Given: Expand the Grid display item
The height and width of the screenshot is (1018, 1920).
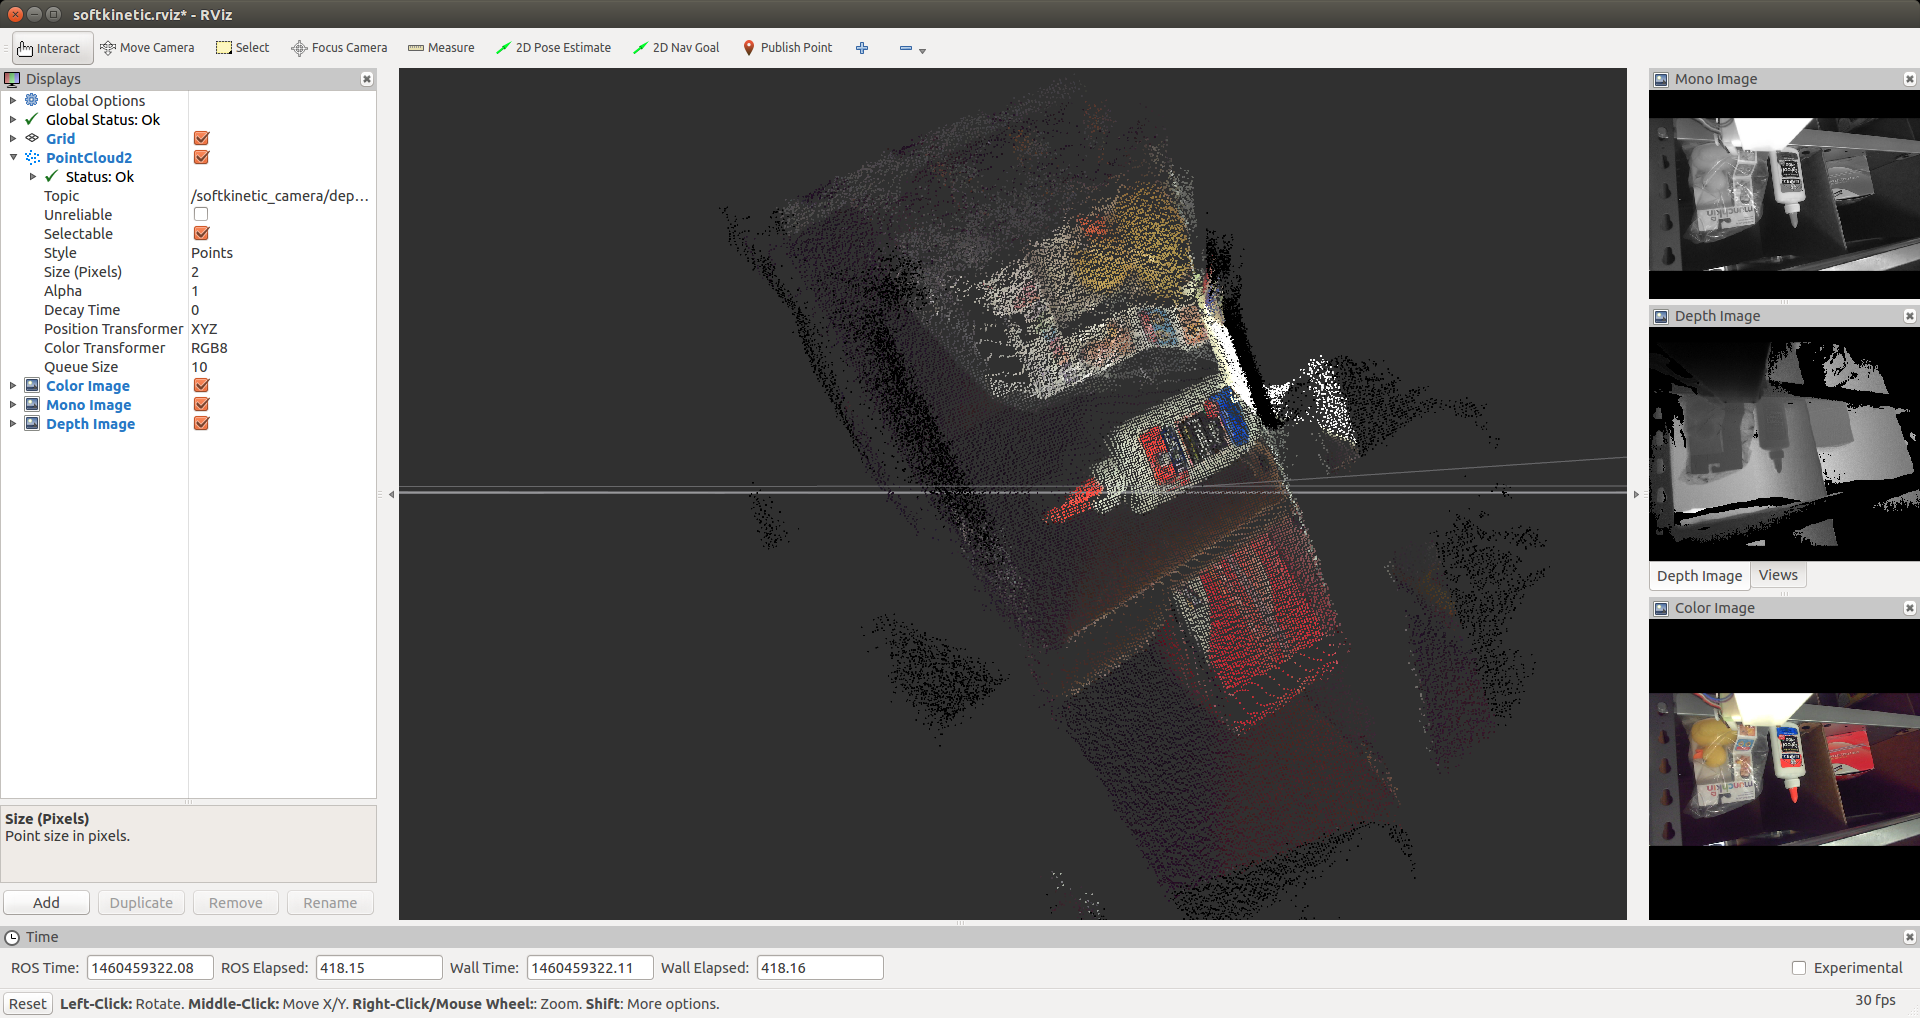Looking at the screenshot, I should (13, 138).
